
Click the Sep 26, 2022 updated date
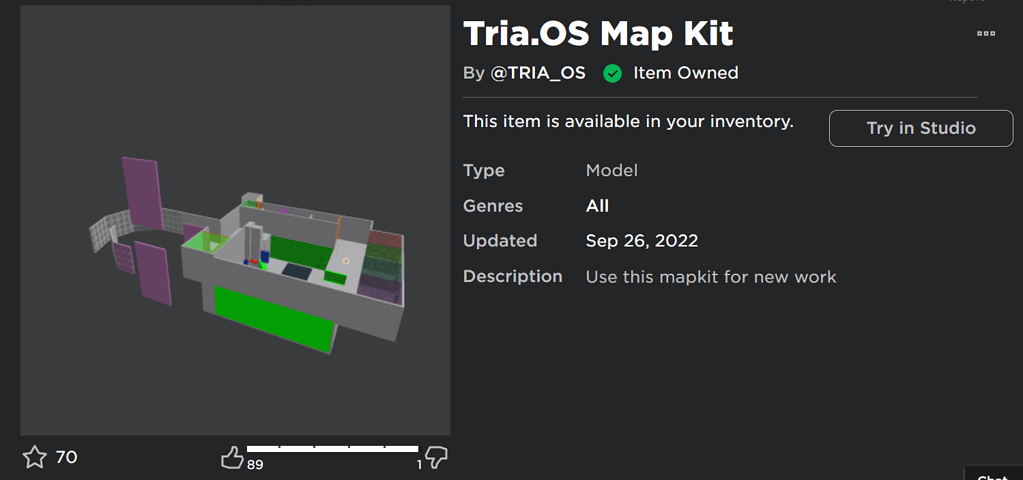point(641,241)
